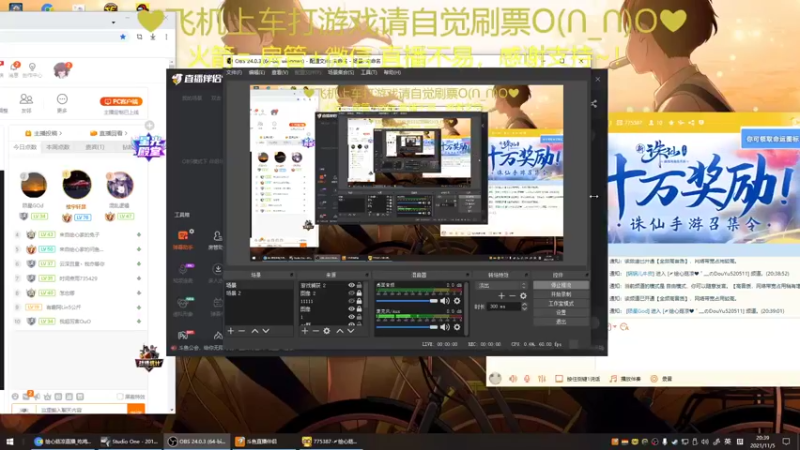The height and width of the screenshot is (450, 800).
Task: Click 开始录制 button in OBS
Action: pos(561,294)
